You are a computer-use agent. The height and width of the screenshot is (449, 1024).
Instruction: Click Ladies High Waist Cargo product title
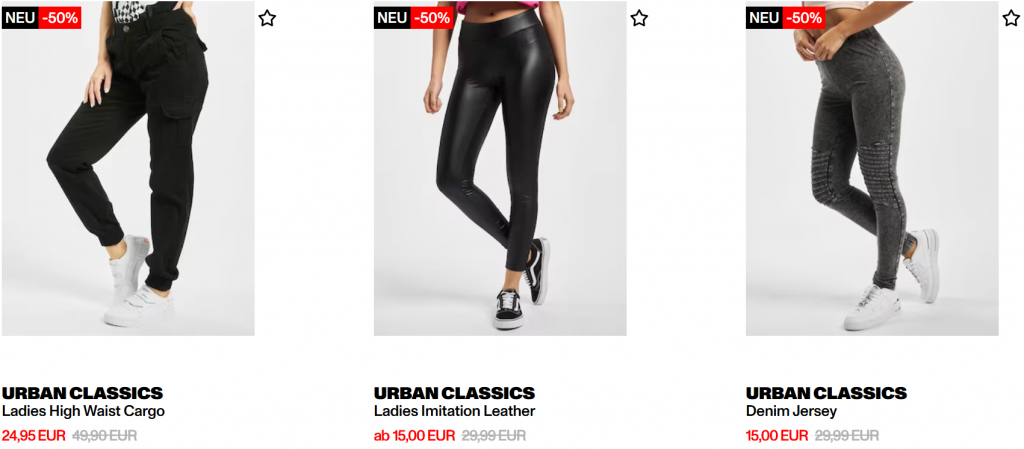[x=83, y=411]
